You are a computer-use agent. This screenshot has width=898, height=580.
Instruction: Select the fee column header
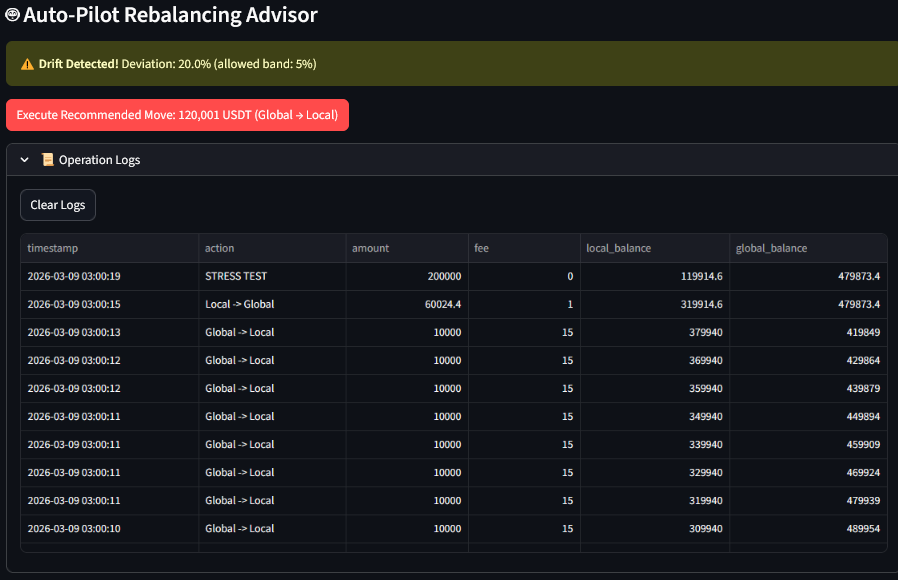coord(482,248)
